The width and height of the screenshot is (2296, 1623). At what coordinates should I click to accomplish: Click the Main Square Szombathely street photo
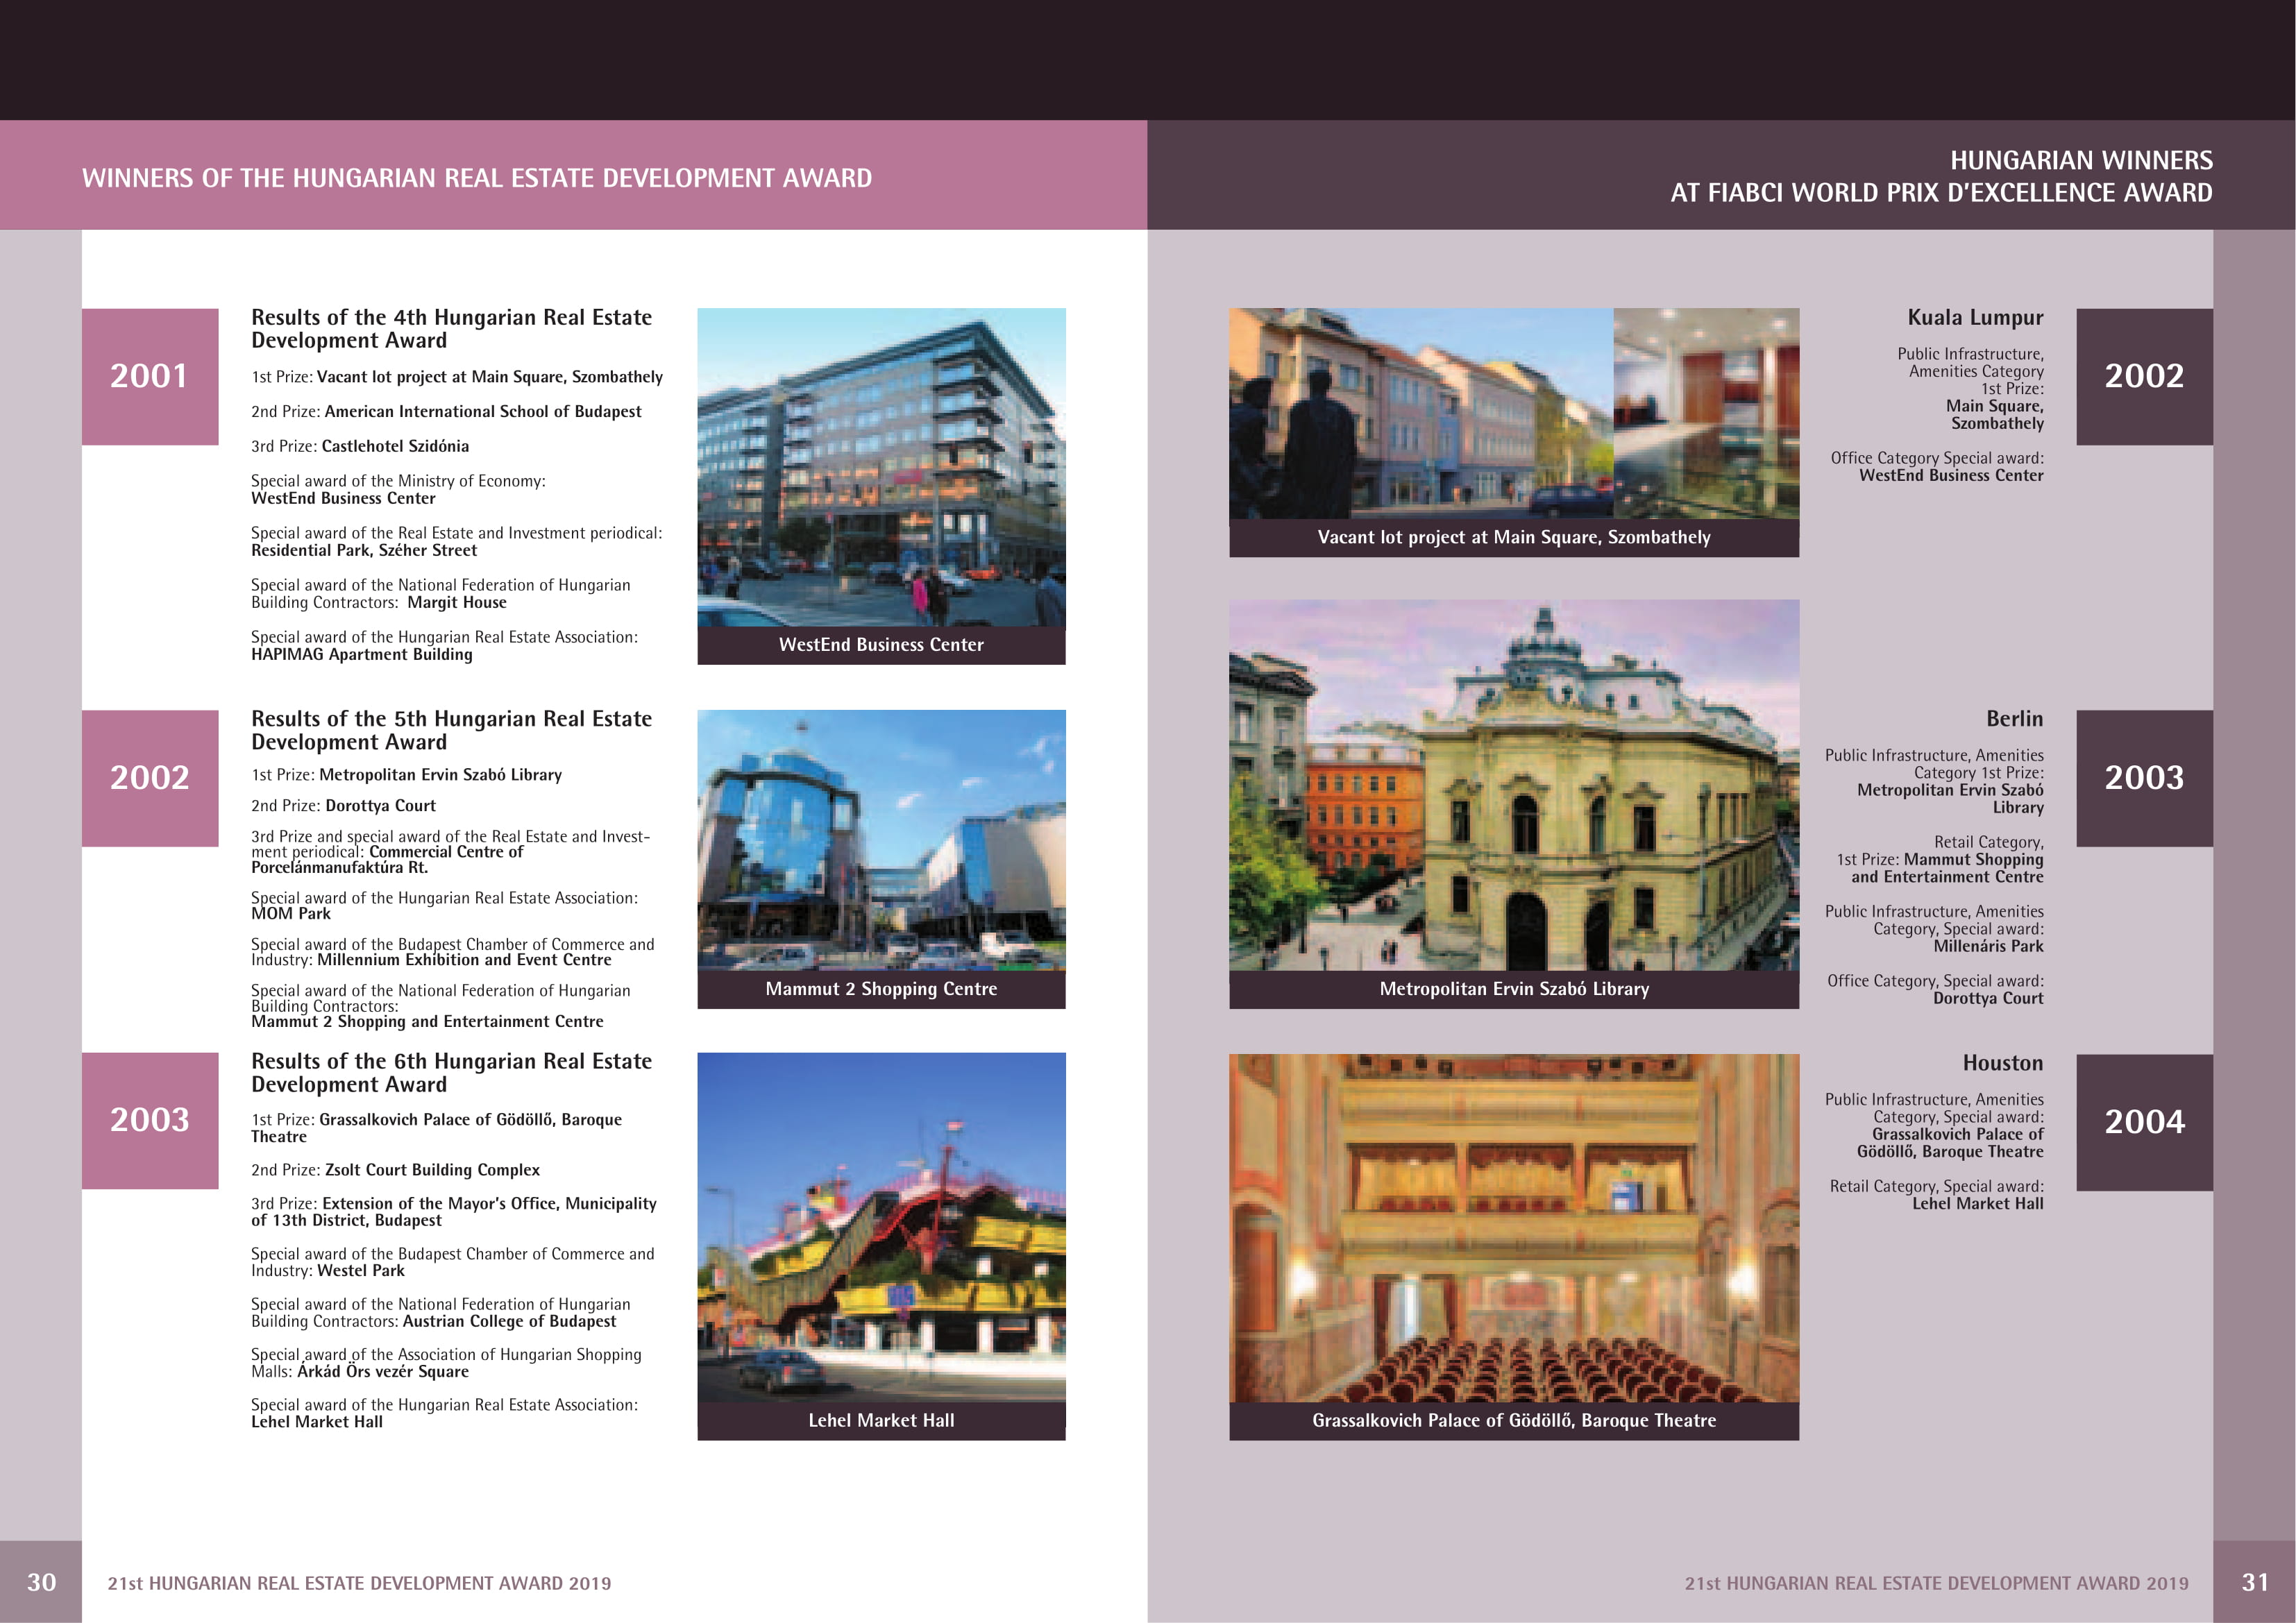click(1420, 413)
